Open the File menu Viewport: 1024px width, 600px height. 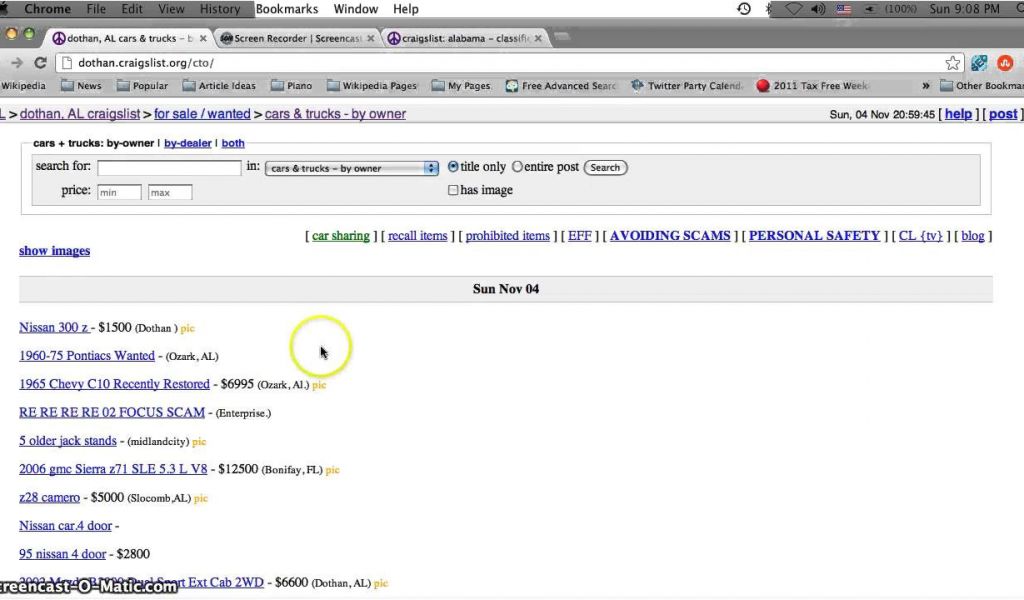tap(96, 9)
